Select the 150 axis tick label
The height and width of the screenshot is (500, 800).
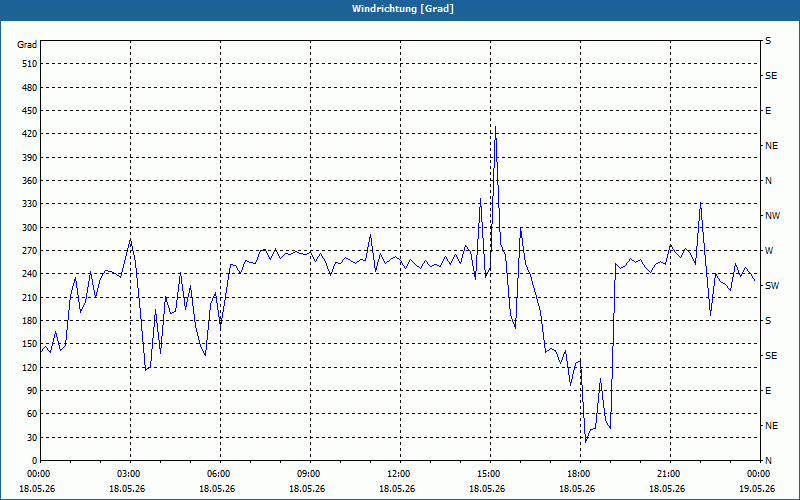(x=30, y=344)
